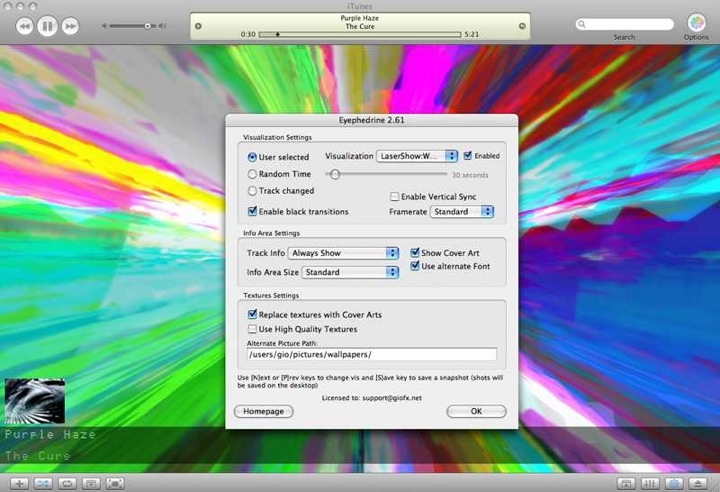
Task: Toggle shuffle button in bottom bar
Action: tap(43, 483)
